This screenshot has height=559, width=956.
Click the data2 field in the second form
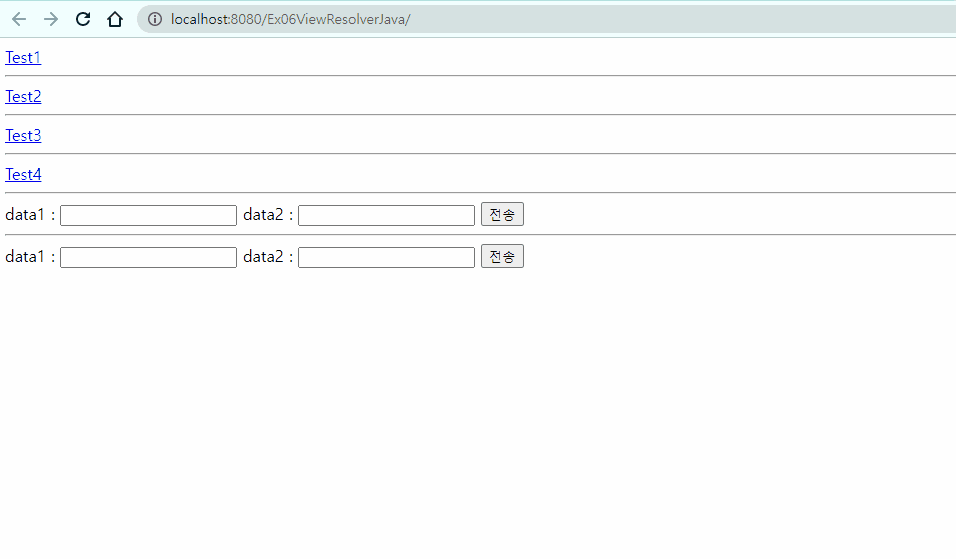pyautogui.click(x=386, y=257)
